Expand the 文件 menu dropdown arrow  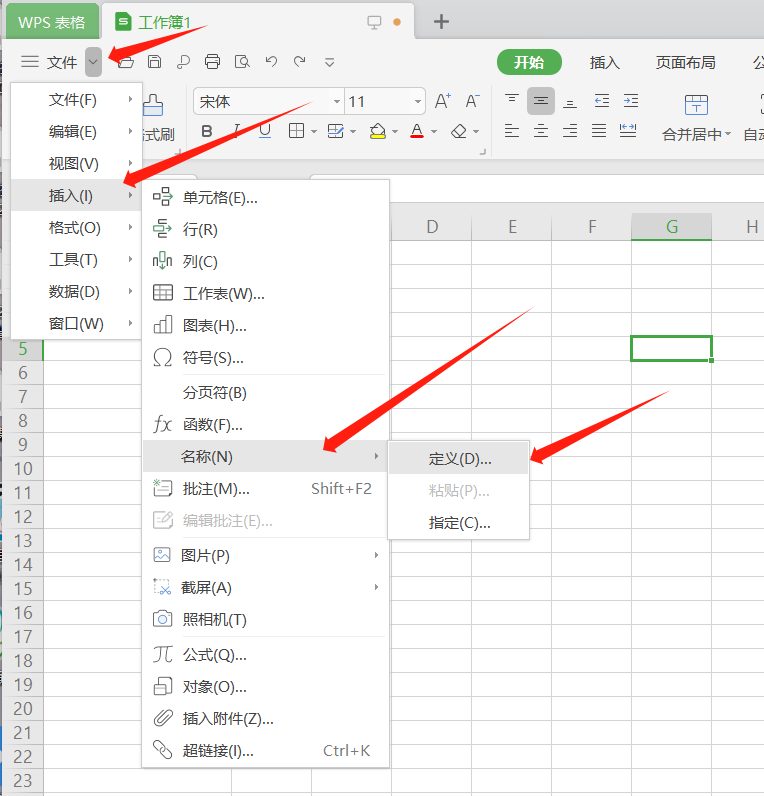coord(93,62)
